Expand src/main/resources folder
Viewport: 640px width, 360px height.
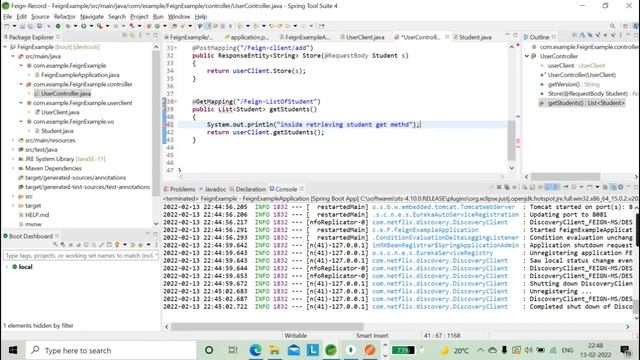[x=13, y=140]
